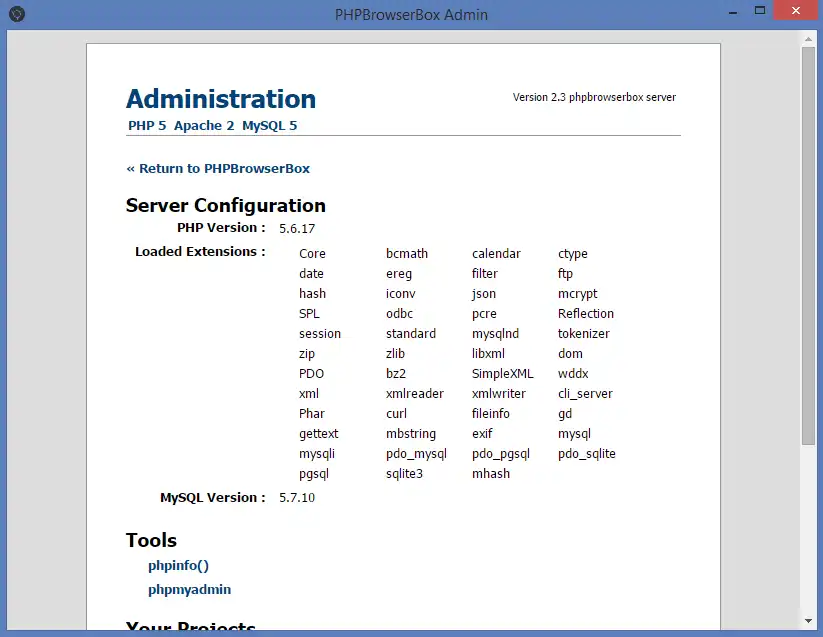This screenshot has width=823, height=637.
Task: Click the curl extension entry
Action: (x=396, y=413)
